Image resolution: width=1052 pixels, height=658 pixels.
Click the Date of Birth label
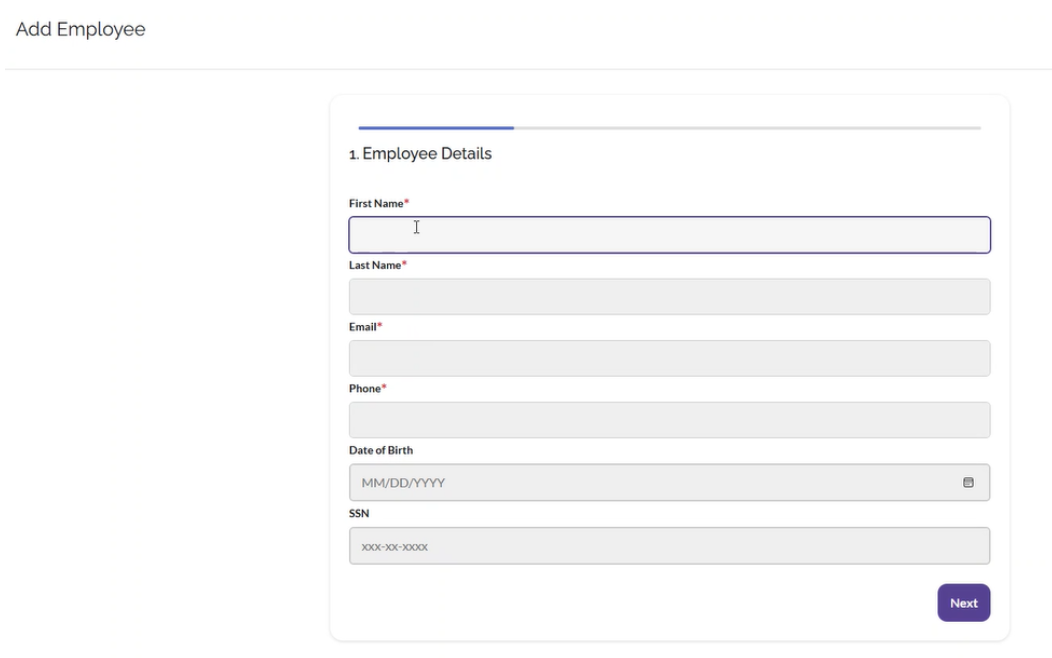(380, 450)
